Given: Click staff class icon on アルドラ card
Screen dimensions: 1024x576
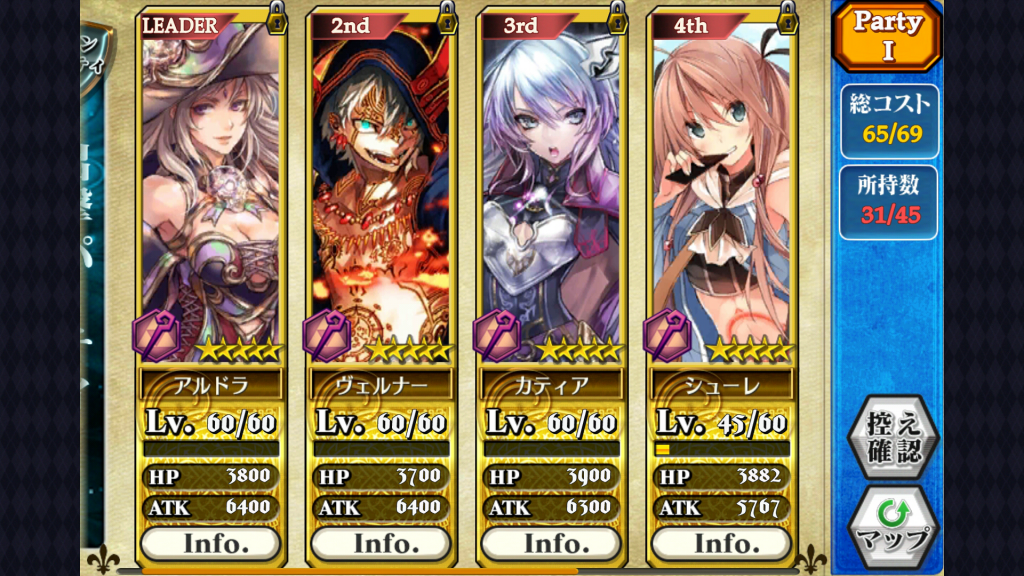Looking at the screenshot, I should coord(157,336).
